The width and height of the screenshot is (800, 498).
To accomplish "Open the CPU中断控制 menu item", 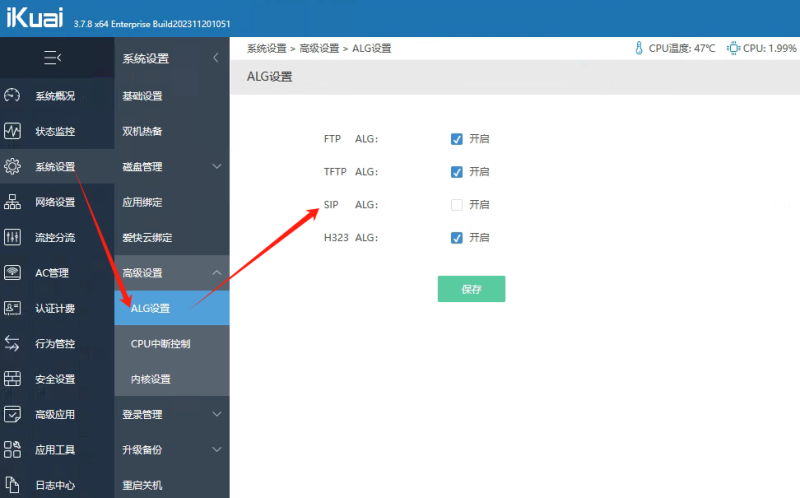I will tap(160, 344).
